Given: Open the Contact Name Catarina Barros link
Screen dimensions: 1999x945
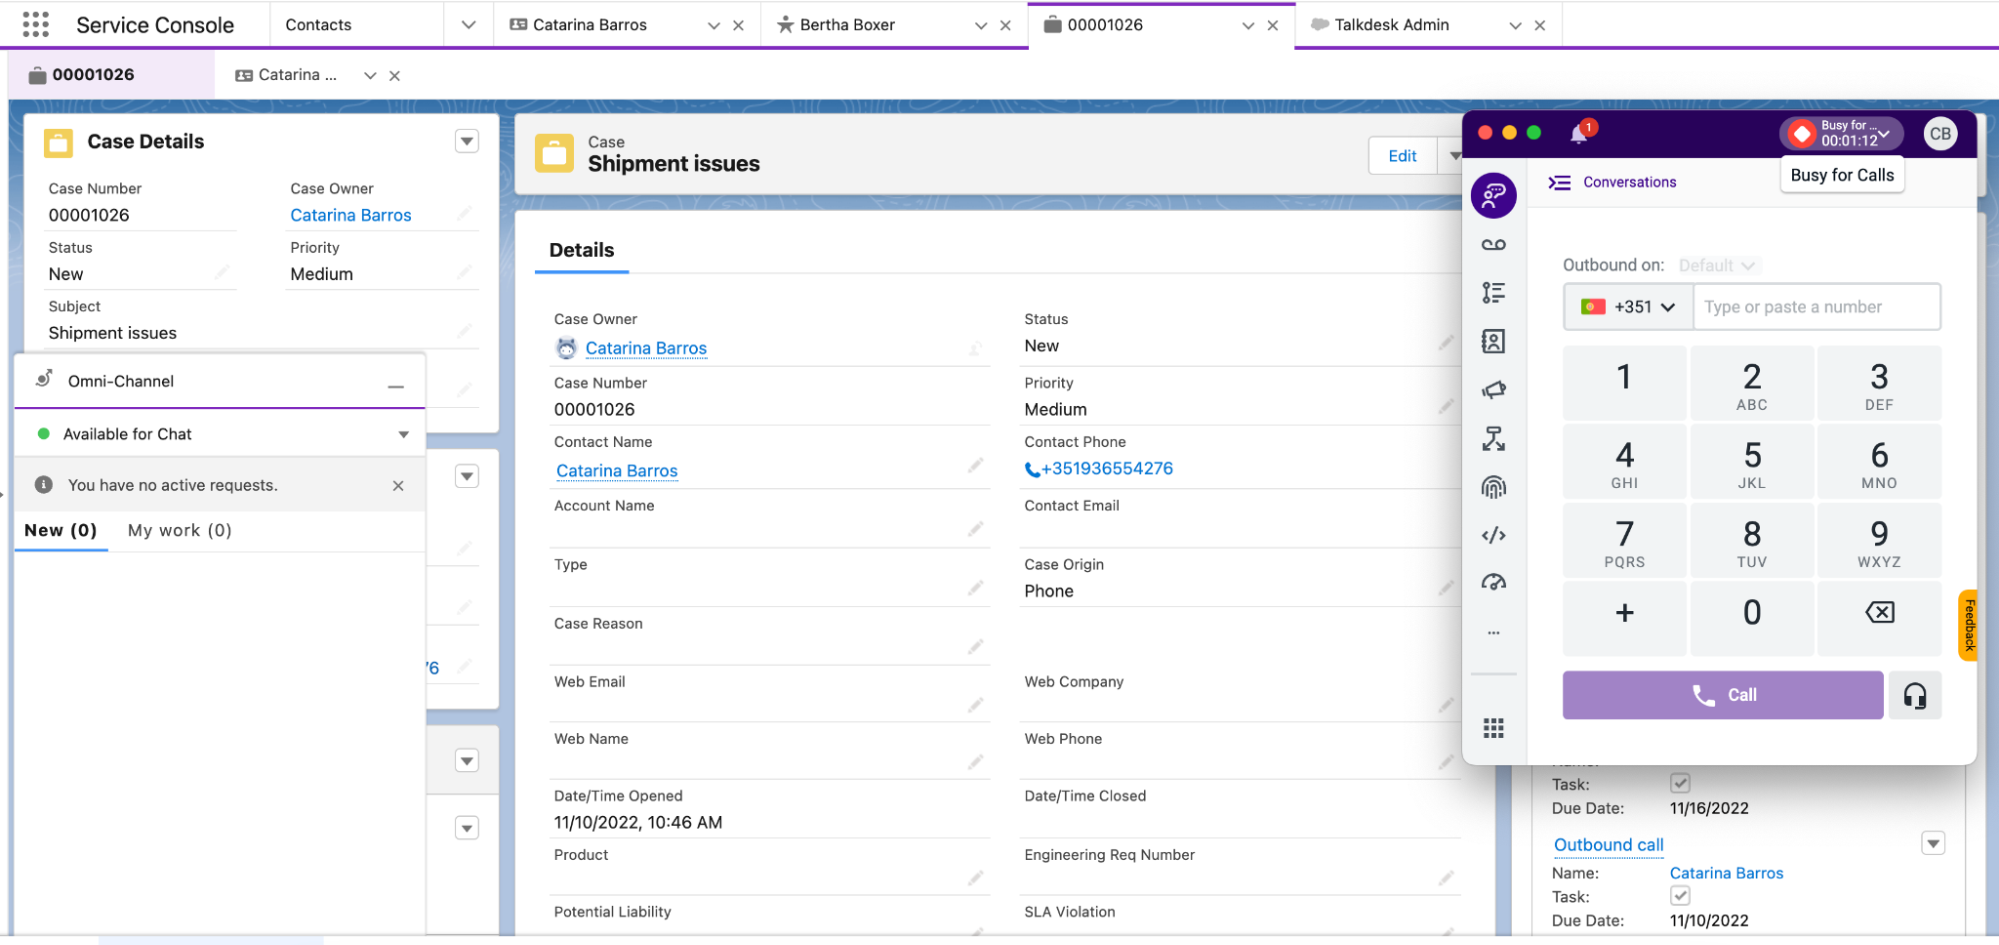Looking at the screenshot, I should click(x=617, y=471).
